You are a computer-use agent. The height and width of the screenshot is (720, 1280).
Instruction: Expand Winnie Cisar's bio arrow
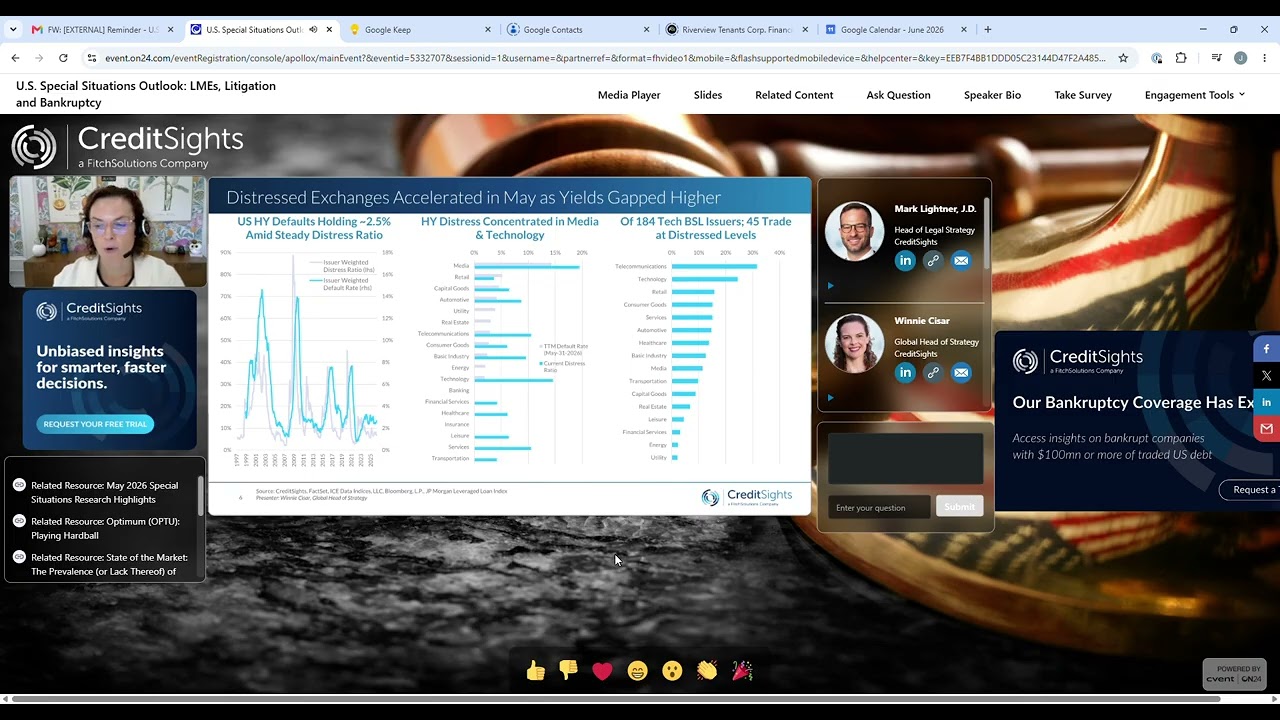[830, 398]
